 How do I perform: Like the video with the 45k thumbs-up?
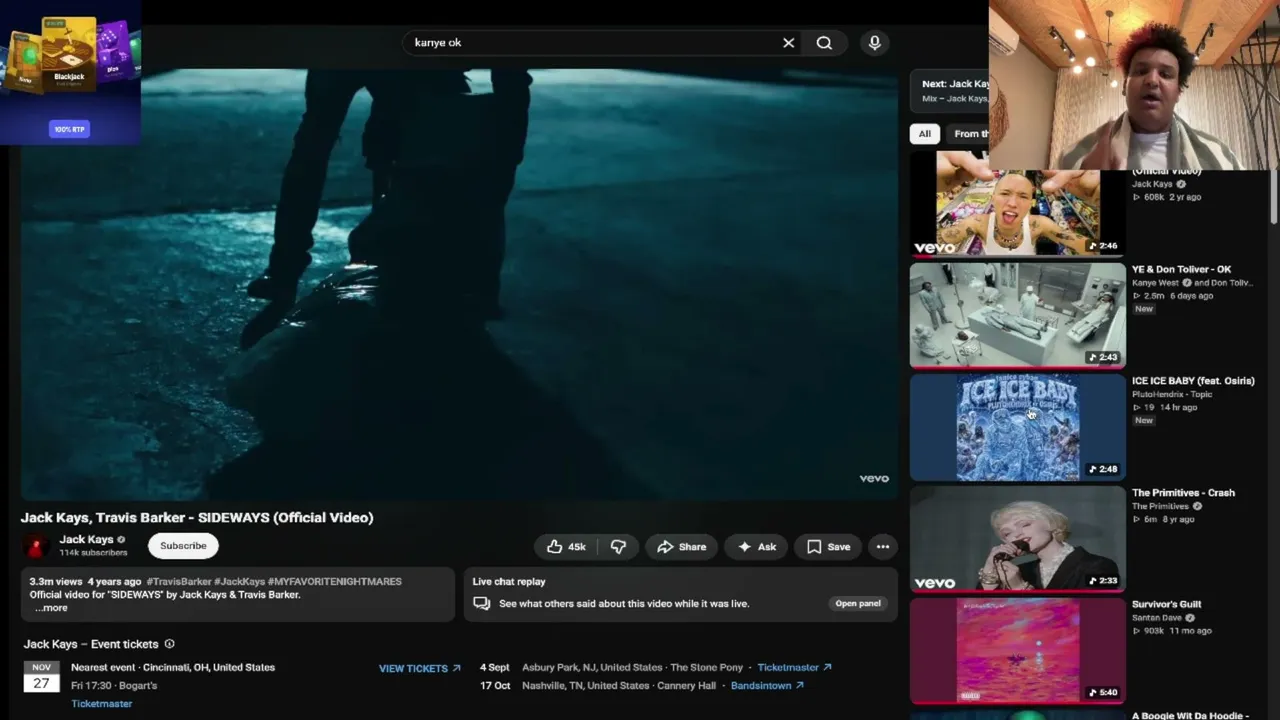click(566, 547)
